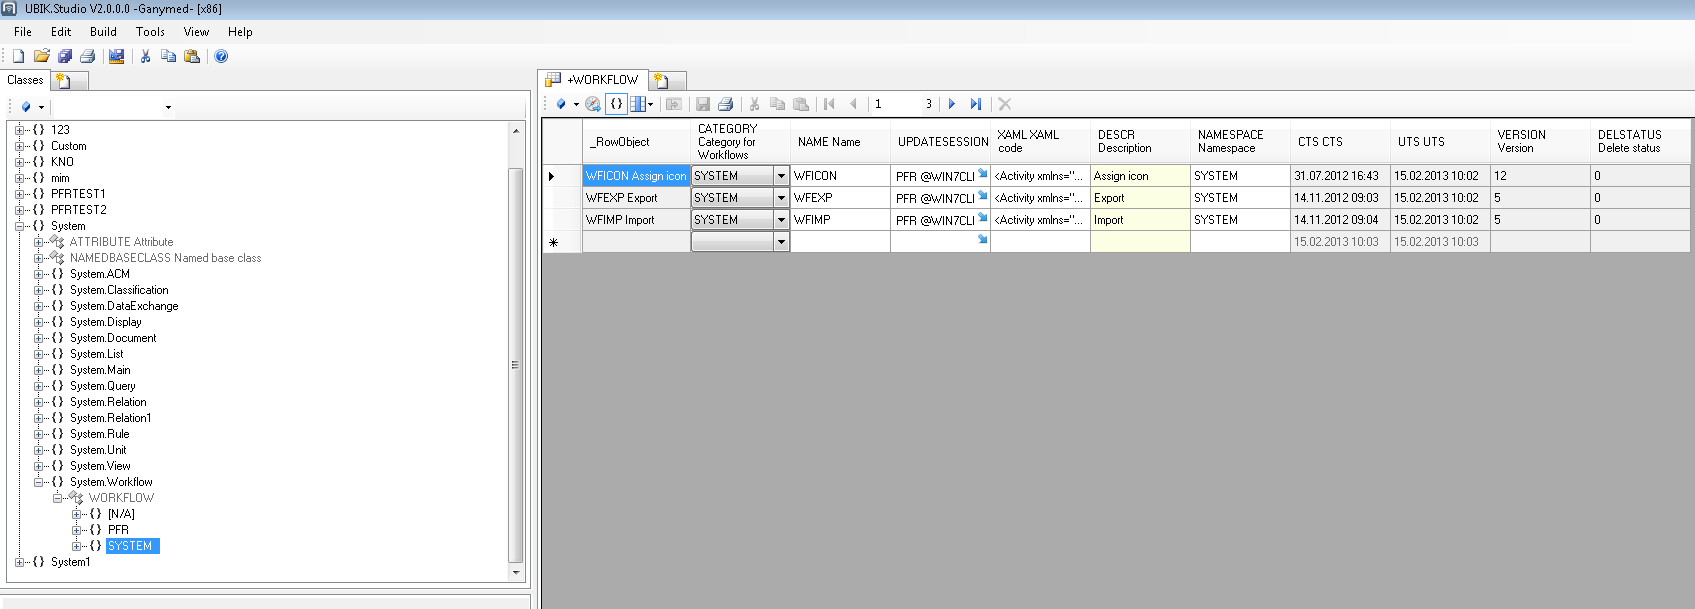Click the Save All icon in main toolbar
The width and height of the screenshot is (1695, 609).
(x=65, y=57)
